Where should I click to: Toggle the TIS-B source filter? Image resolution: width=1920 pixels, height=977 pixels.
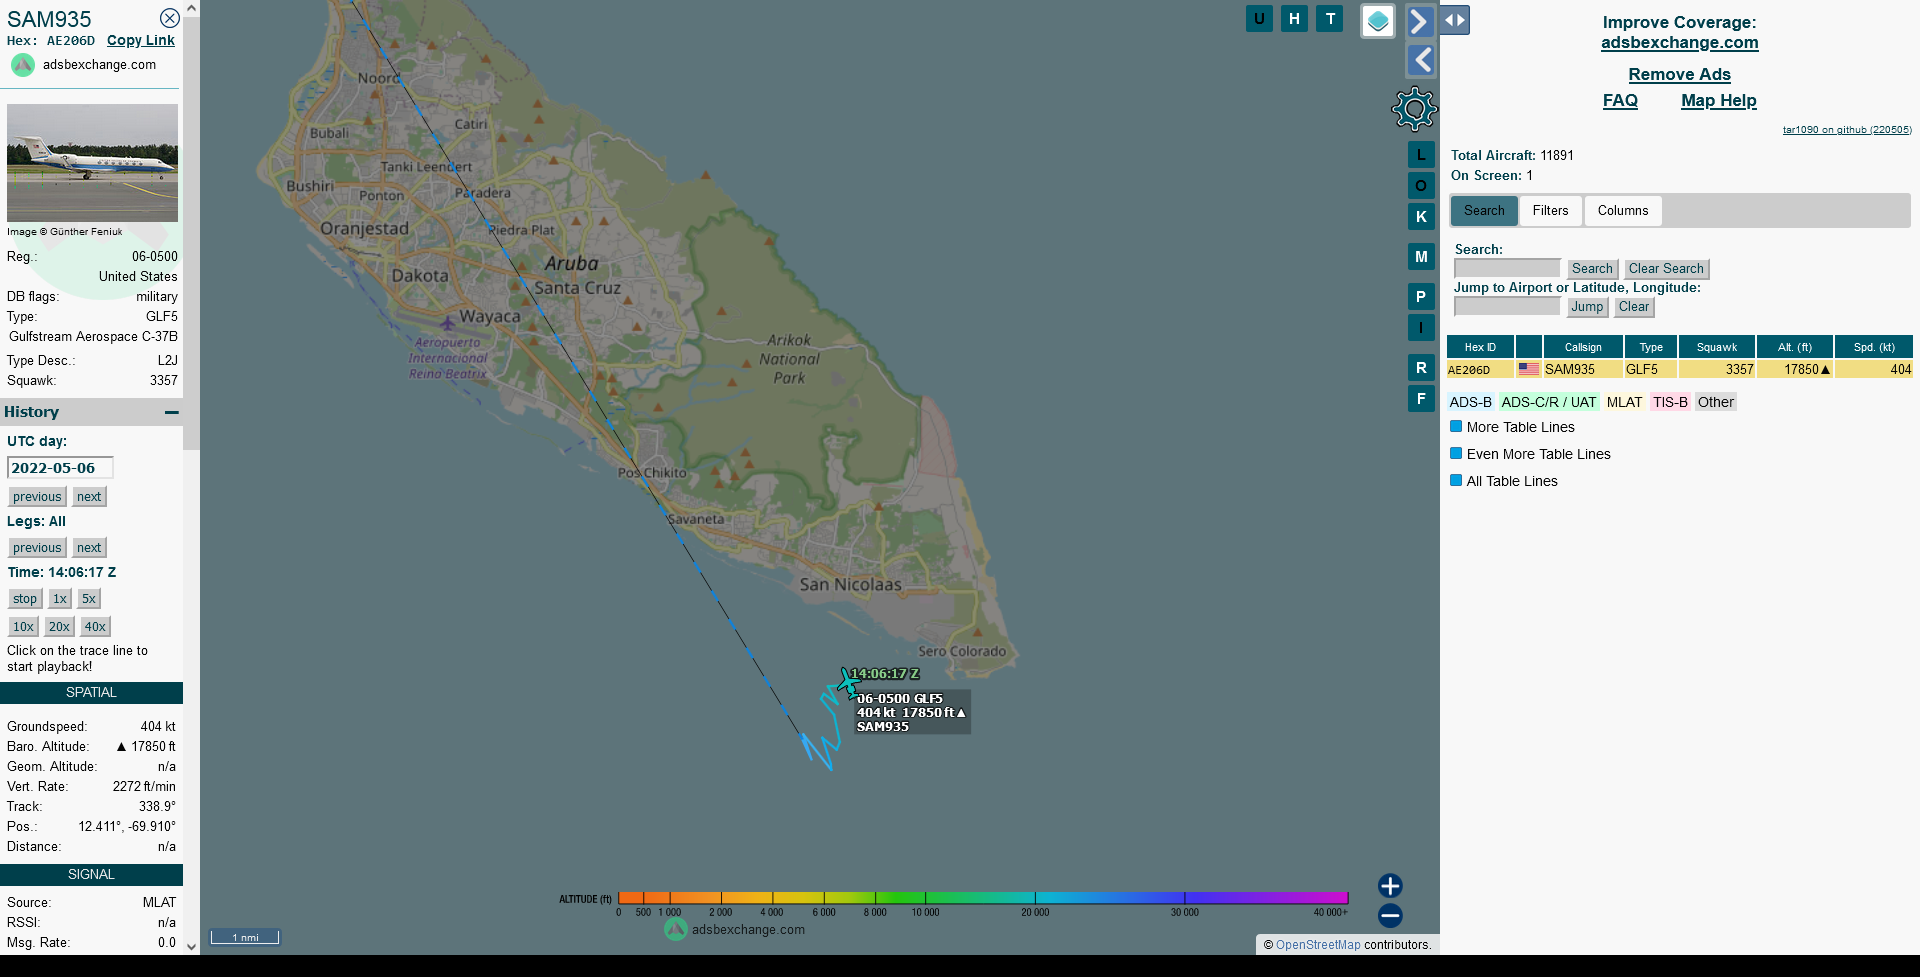coord(1670,402)
